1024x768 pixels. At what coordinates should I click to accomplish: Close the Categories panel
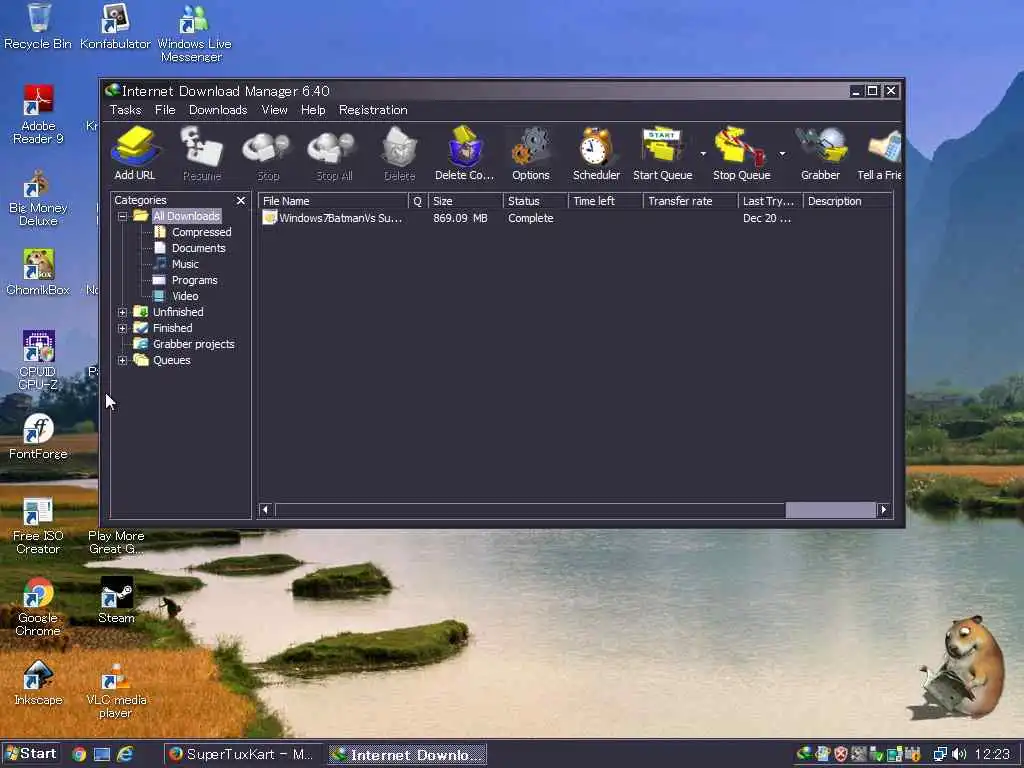point(241,200)
